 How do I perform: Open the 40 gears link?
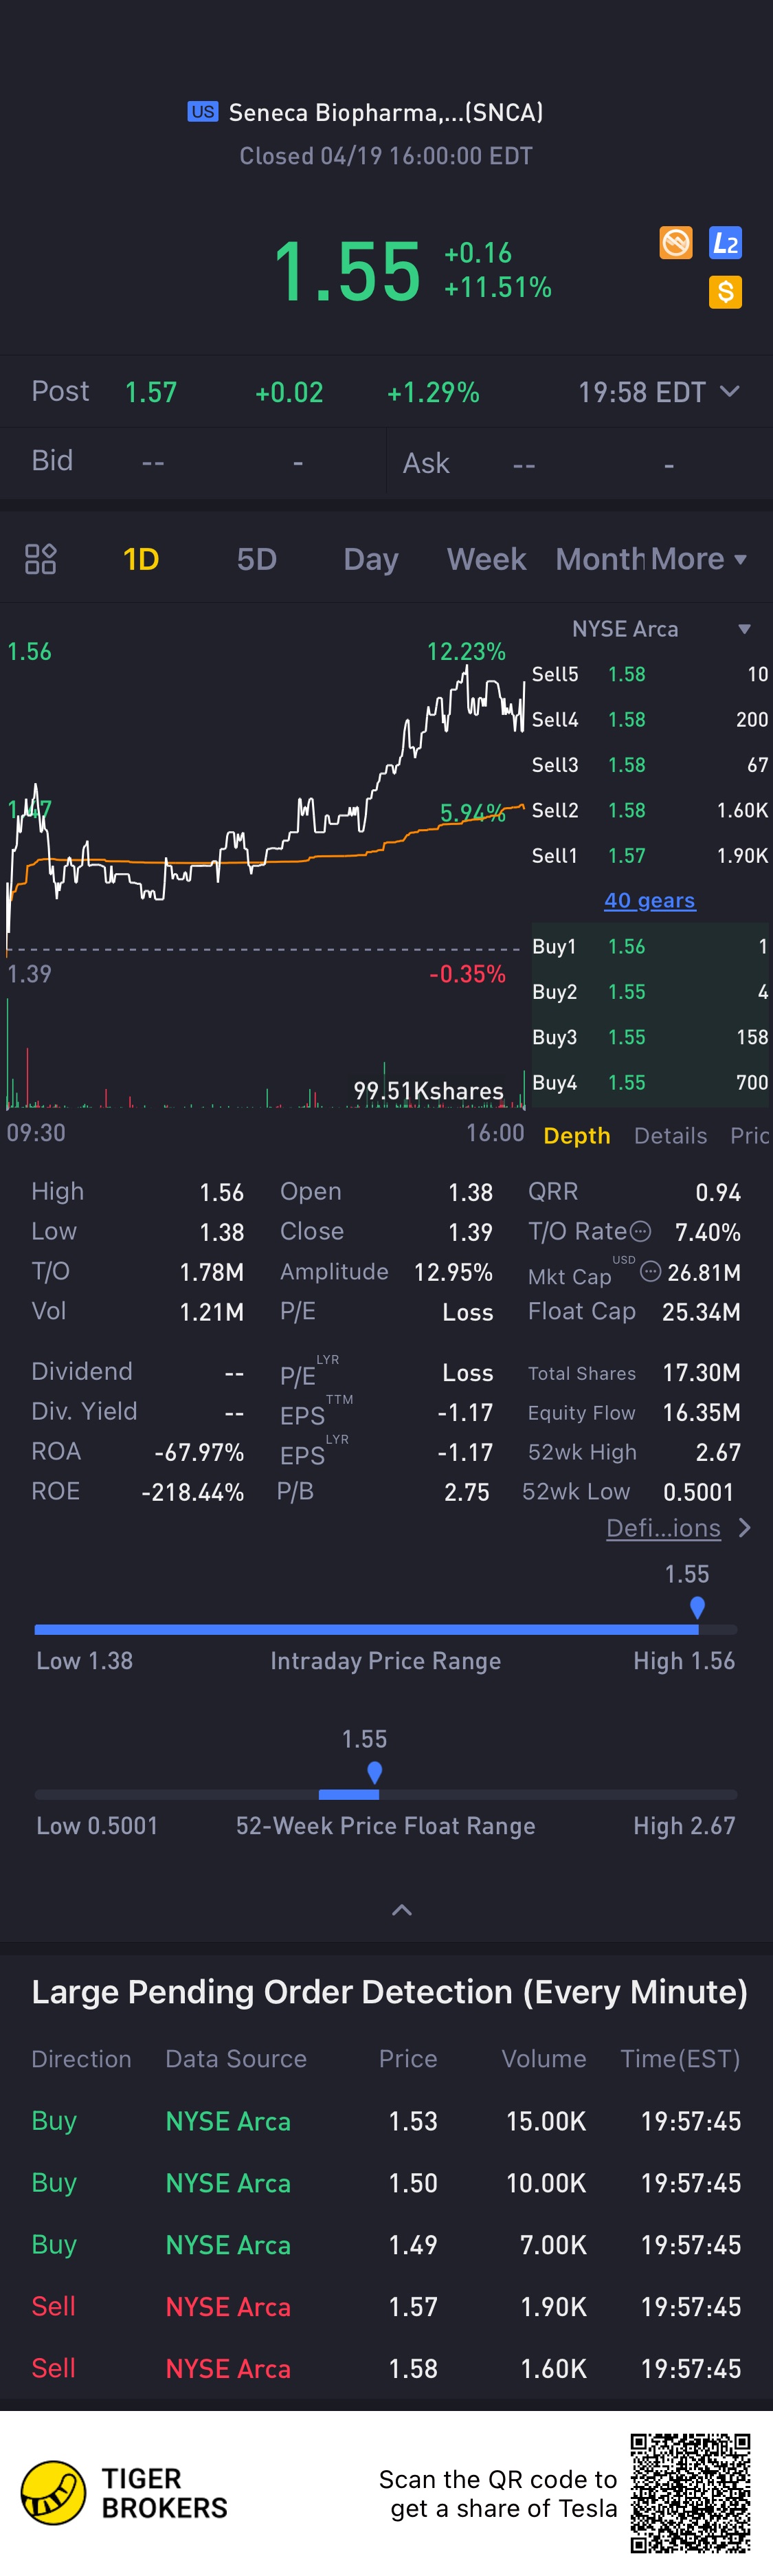tap(649, 900)
